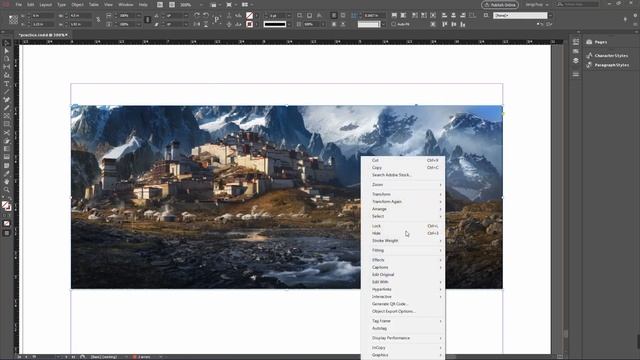Open the object style dropdown field
The height and width of the screenshot is (360, 640).
point(520,15)
